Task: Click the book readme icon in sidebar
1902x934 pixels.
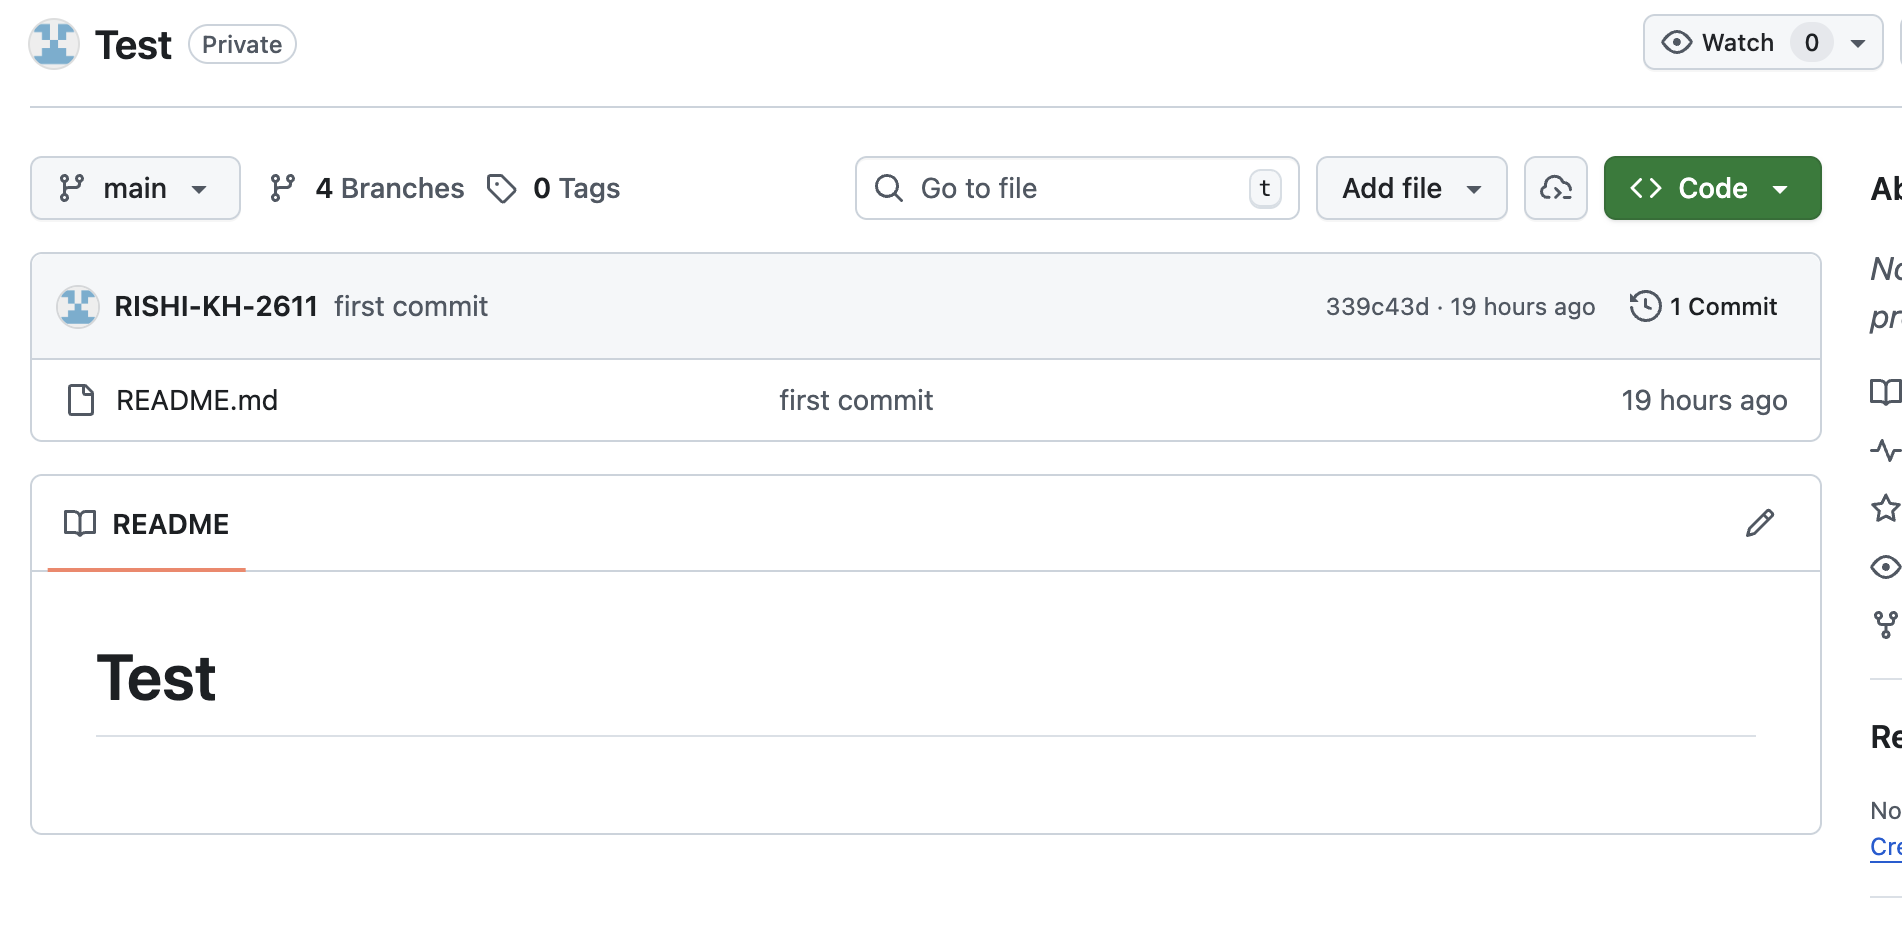Action: pyautogui.click(x=1885, y=392)
